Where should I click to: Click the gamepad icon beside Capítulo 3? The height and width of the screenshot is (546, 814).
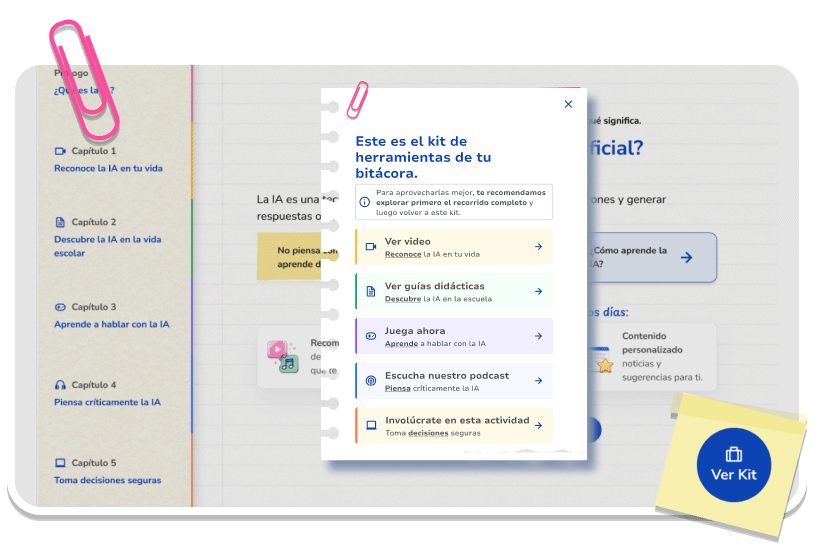(x=60, y=307)
